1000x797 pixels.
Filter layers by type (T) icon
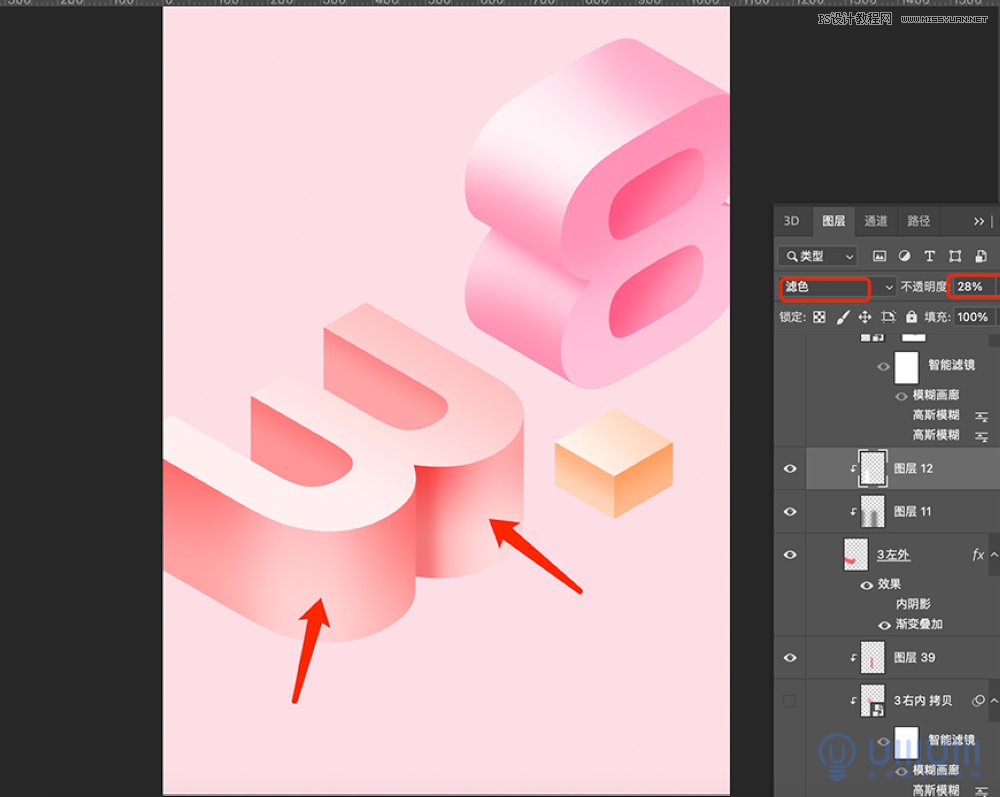click(x=929, y=256)
